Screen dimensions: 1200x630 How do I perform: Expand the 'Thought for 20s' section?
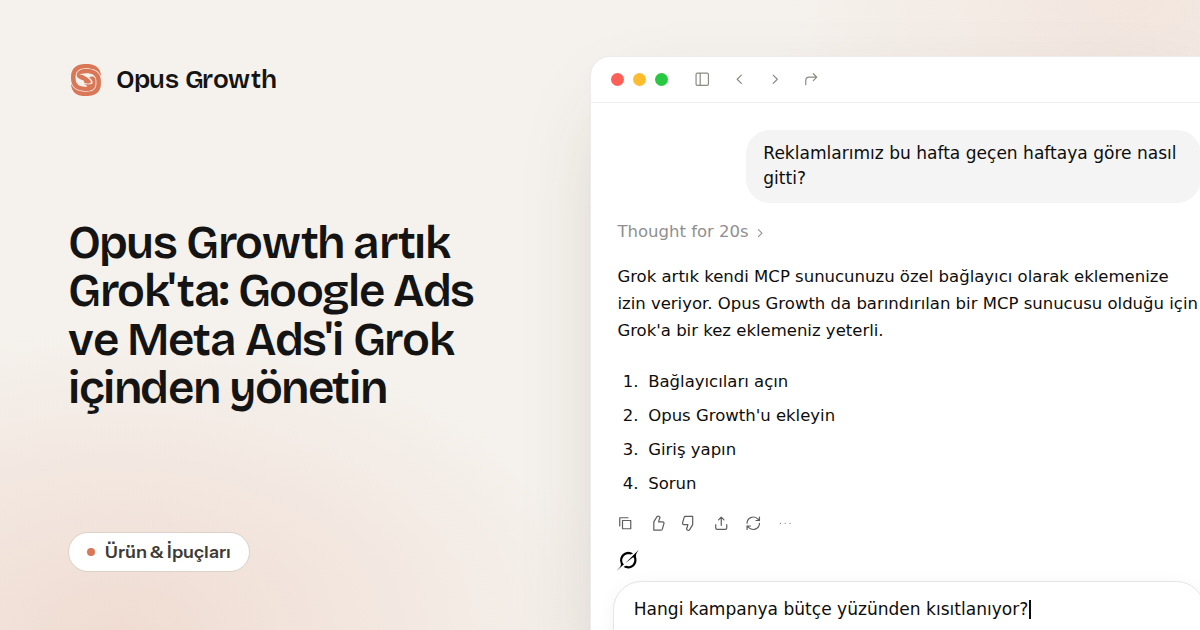[x=690, y=232]
